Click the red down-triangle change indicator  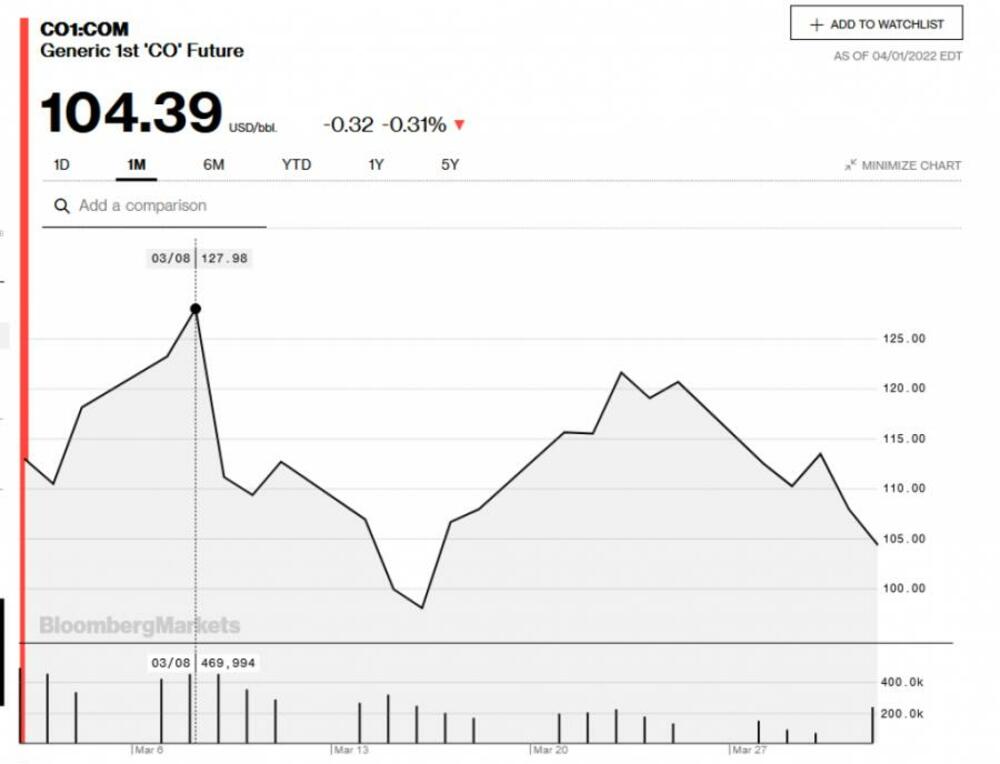(459, 126)
